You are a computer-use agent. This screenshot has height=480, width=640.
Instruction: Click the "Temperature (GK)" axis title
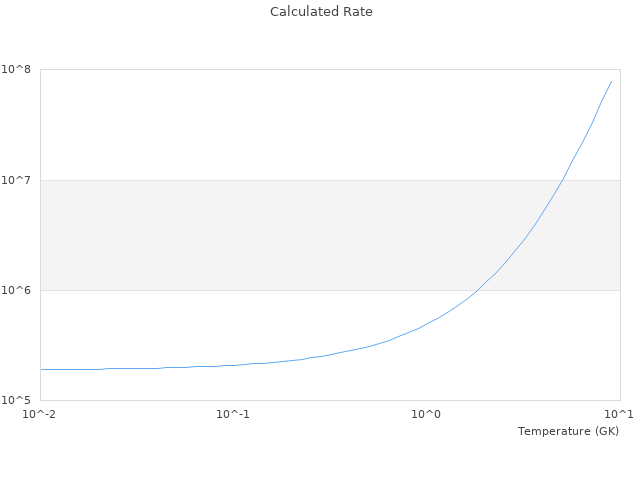tap(568, 431)
